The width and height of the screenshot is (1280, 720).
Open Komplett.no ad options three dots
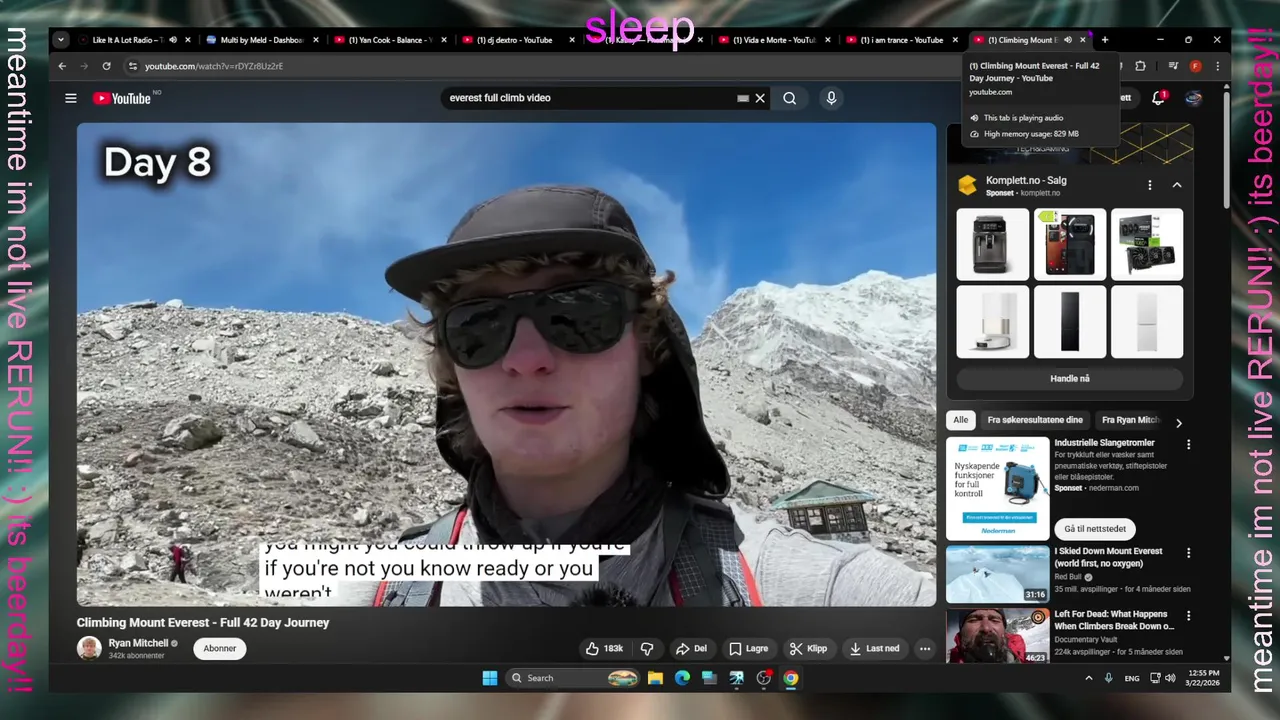[x=1150, y=185]
